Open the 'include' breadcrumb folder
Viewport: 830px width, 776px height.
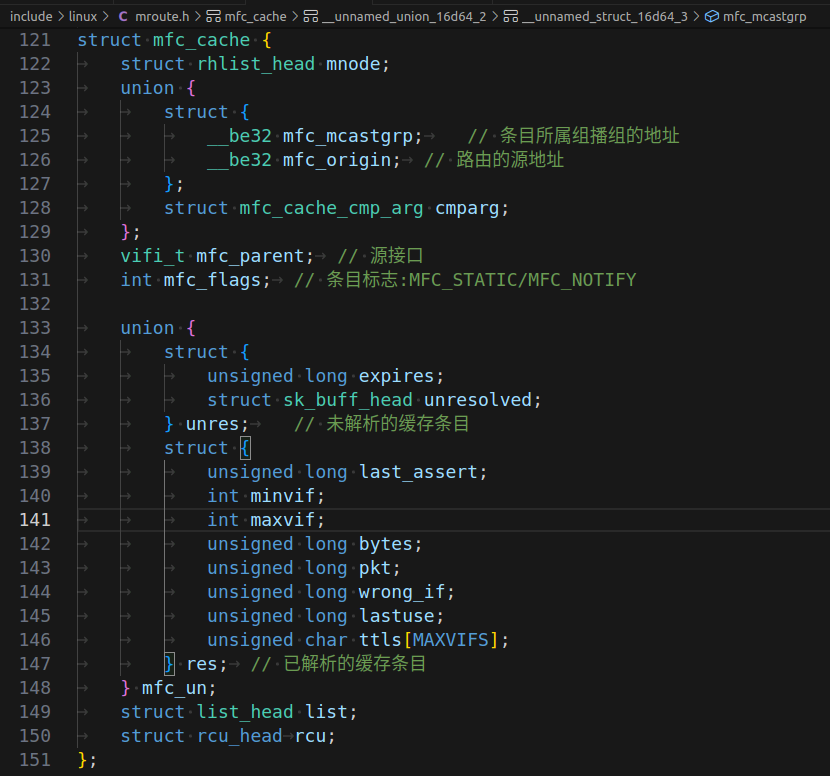coord(31,16)
